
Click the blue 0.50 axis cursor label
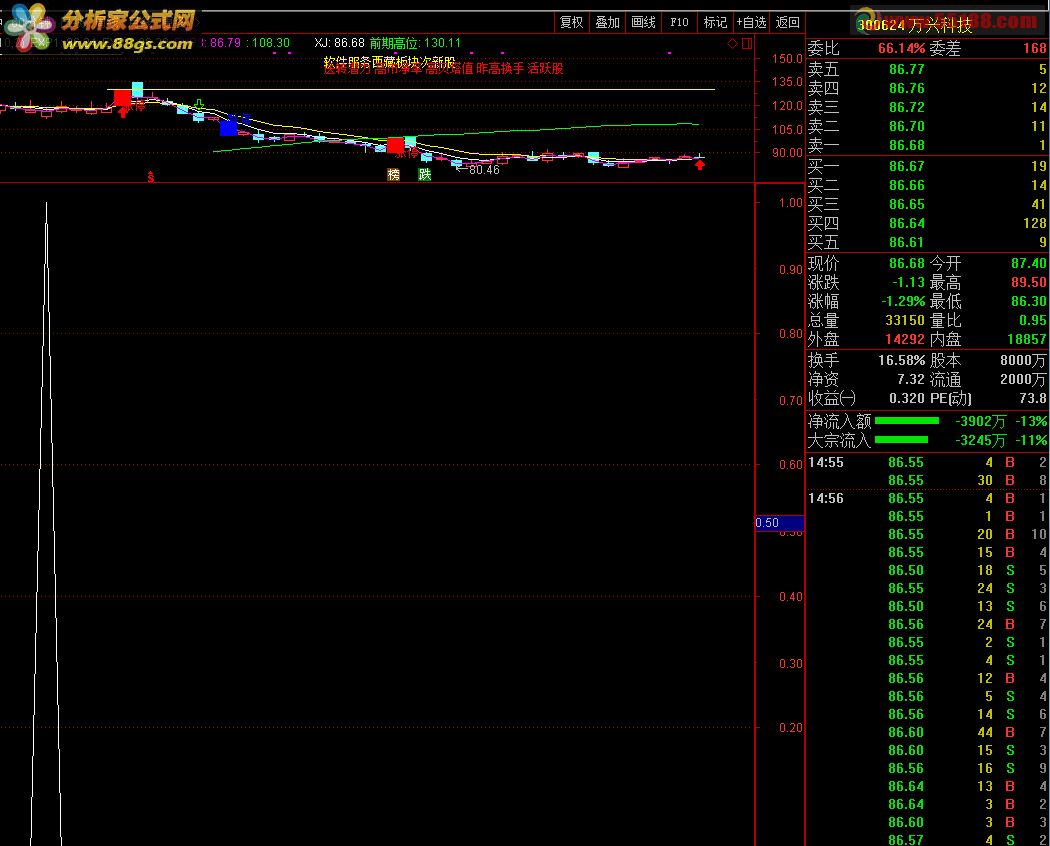click(x=779, y=523)
